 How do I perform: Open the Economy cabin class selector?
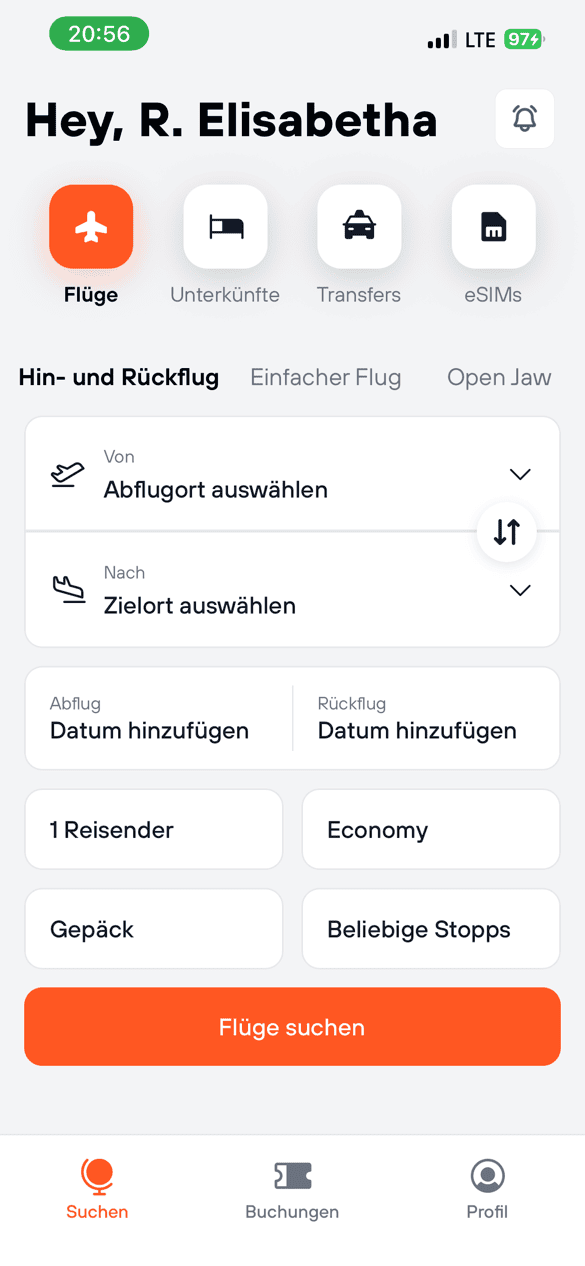[430, 829]
